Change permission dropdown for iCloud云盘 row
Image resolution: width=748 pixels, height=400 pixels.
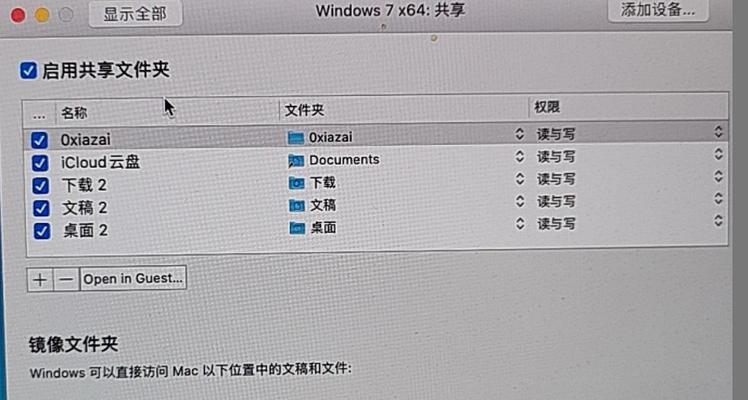point(718,154)
